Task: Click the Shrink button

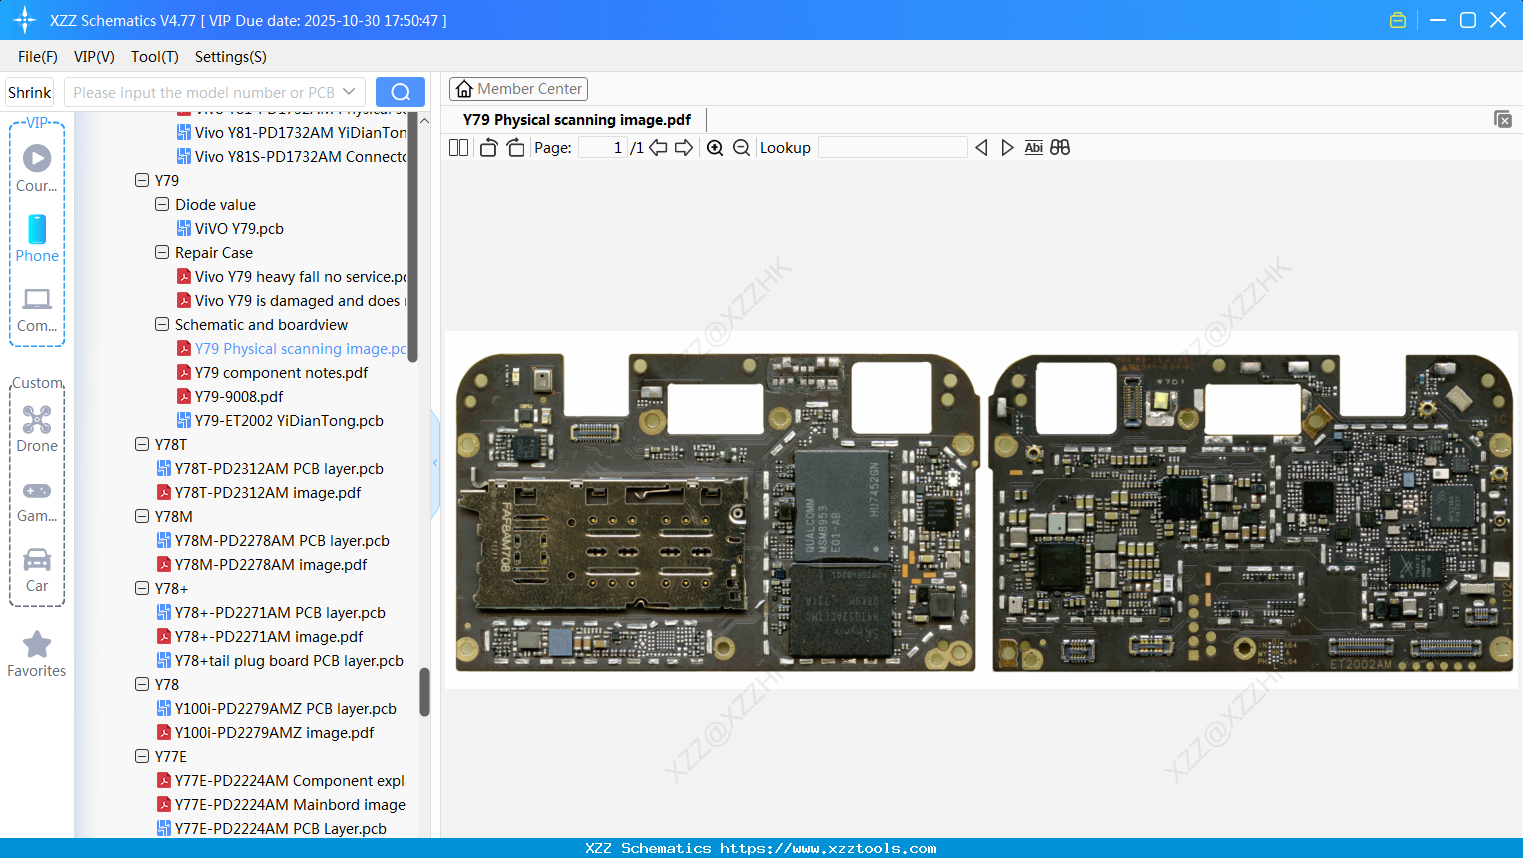Action: coord(30,92)
